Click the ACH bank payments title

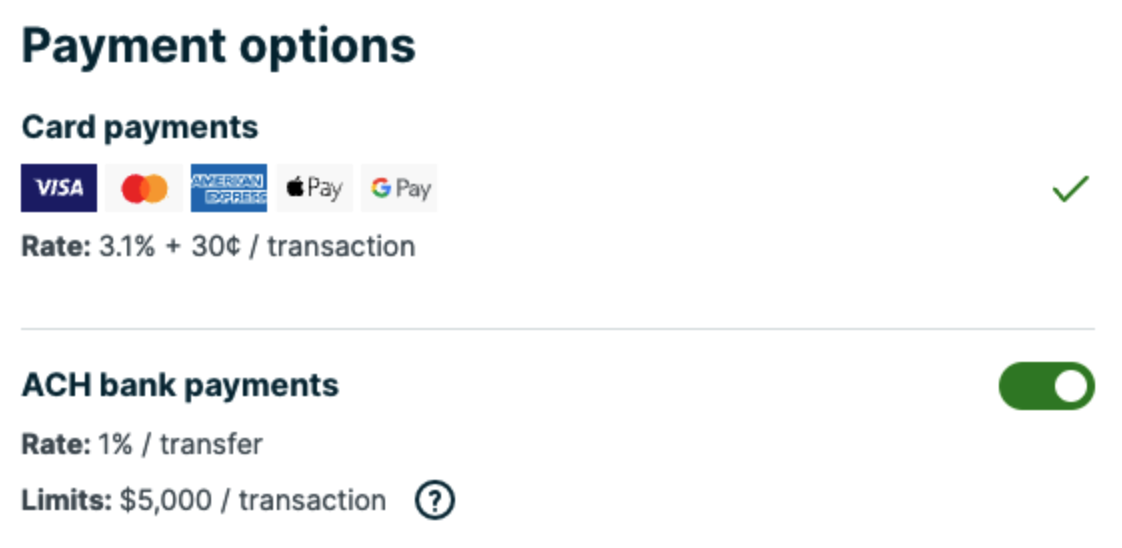tap(180, 385)
